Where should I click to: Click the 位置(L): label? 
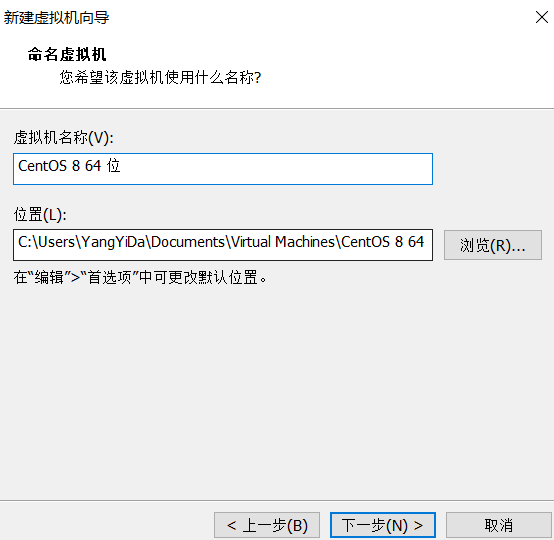coord(40,214)
